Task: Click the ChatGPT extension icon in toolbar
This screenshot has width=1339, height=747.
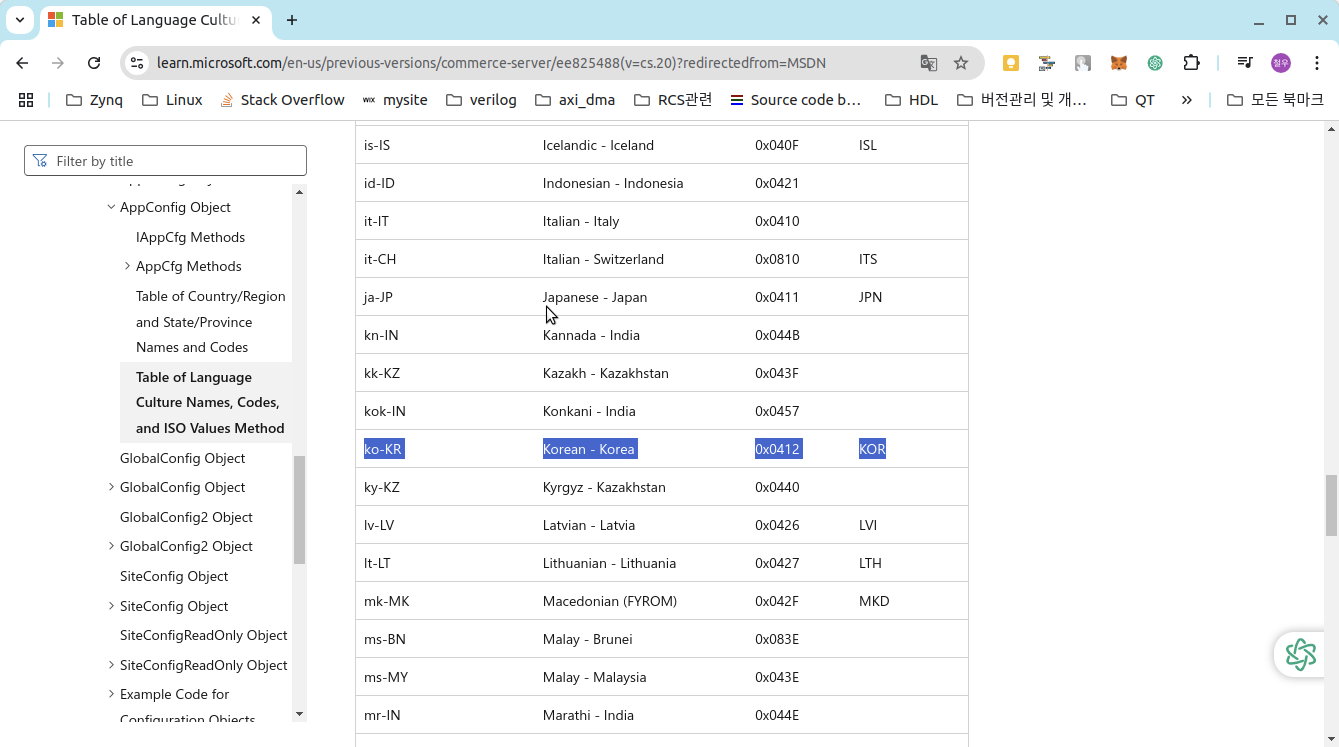Action: (1155, 63)
